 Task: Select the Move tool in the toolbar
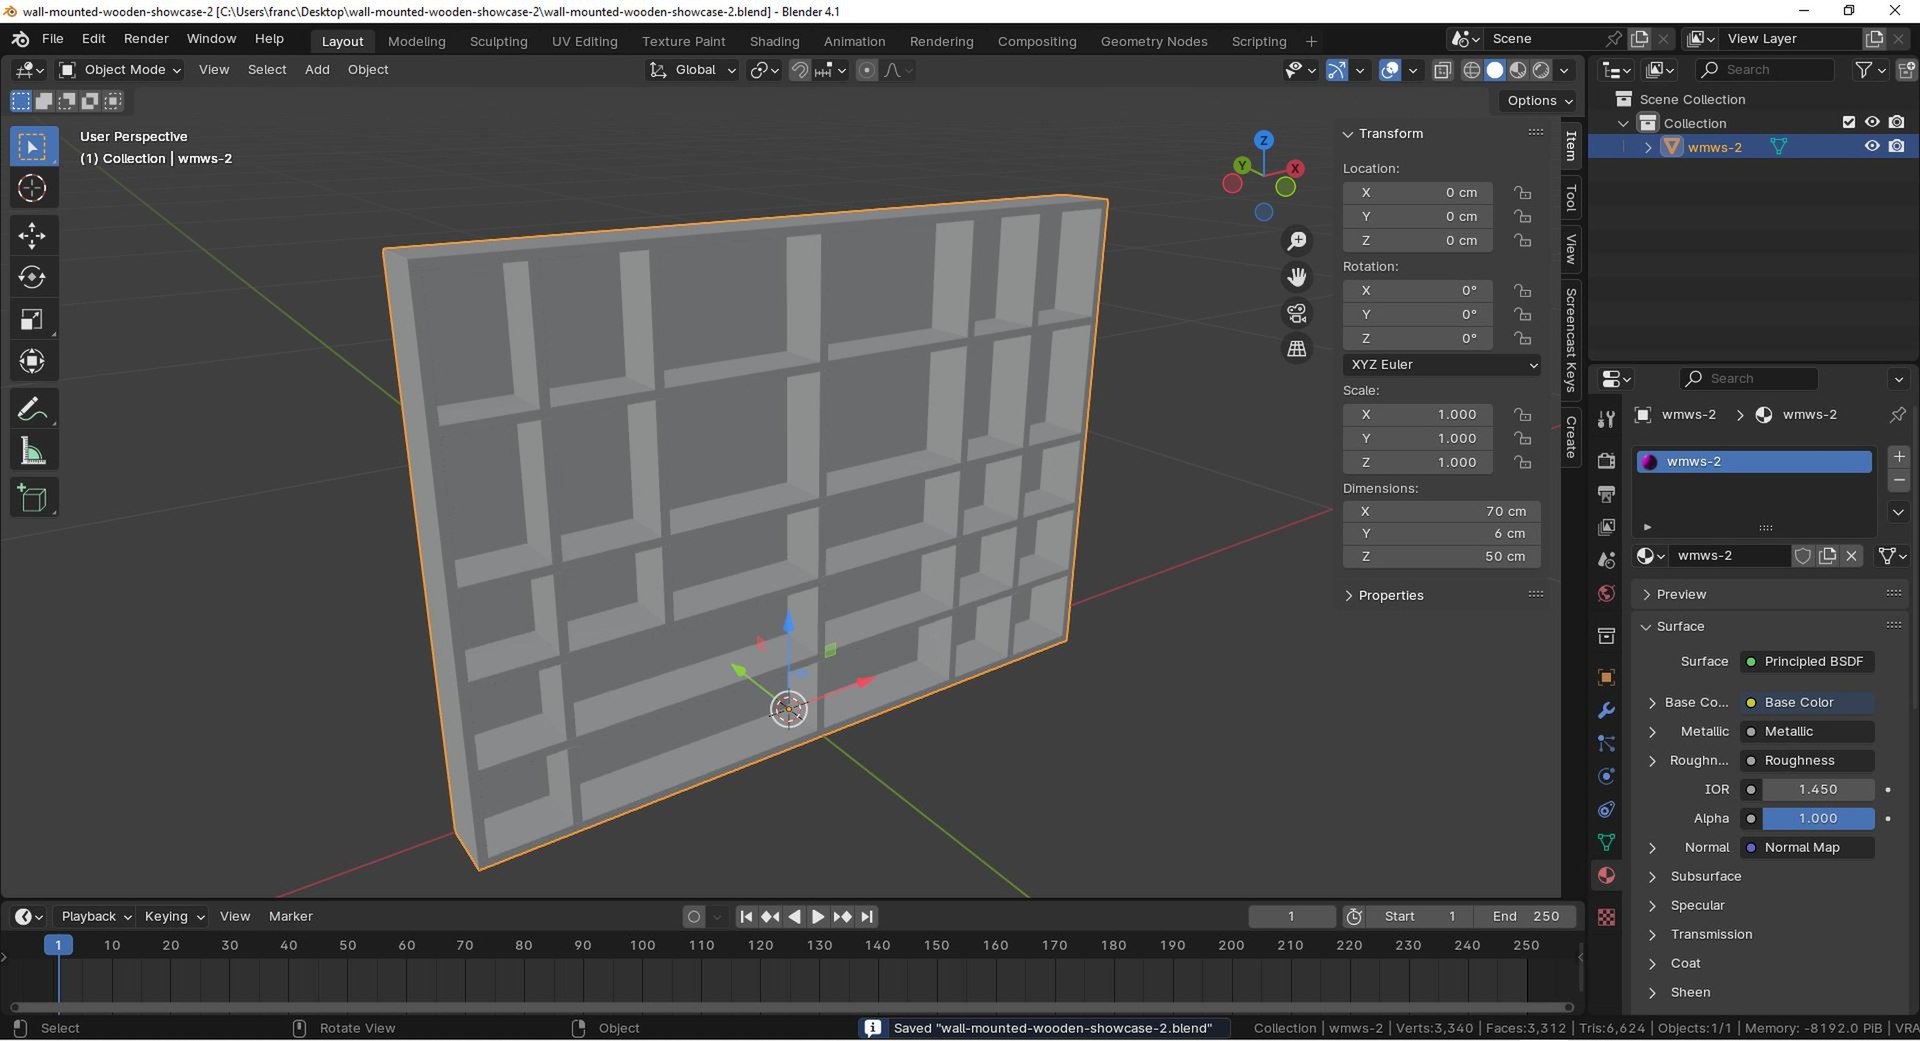[32, 236]
